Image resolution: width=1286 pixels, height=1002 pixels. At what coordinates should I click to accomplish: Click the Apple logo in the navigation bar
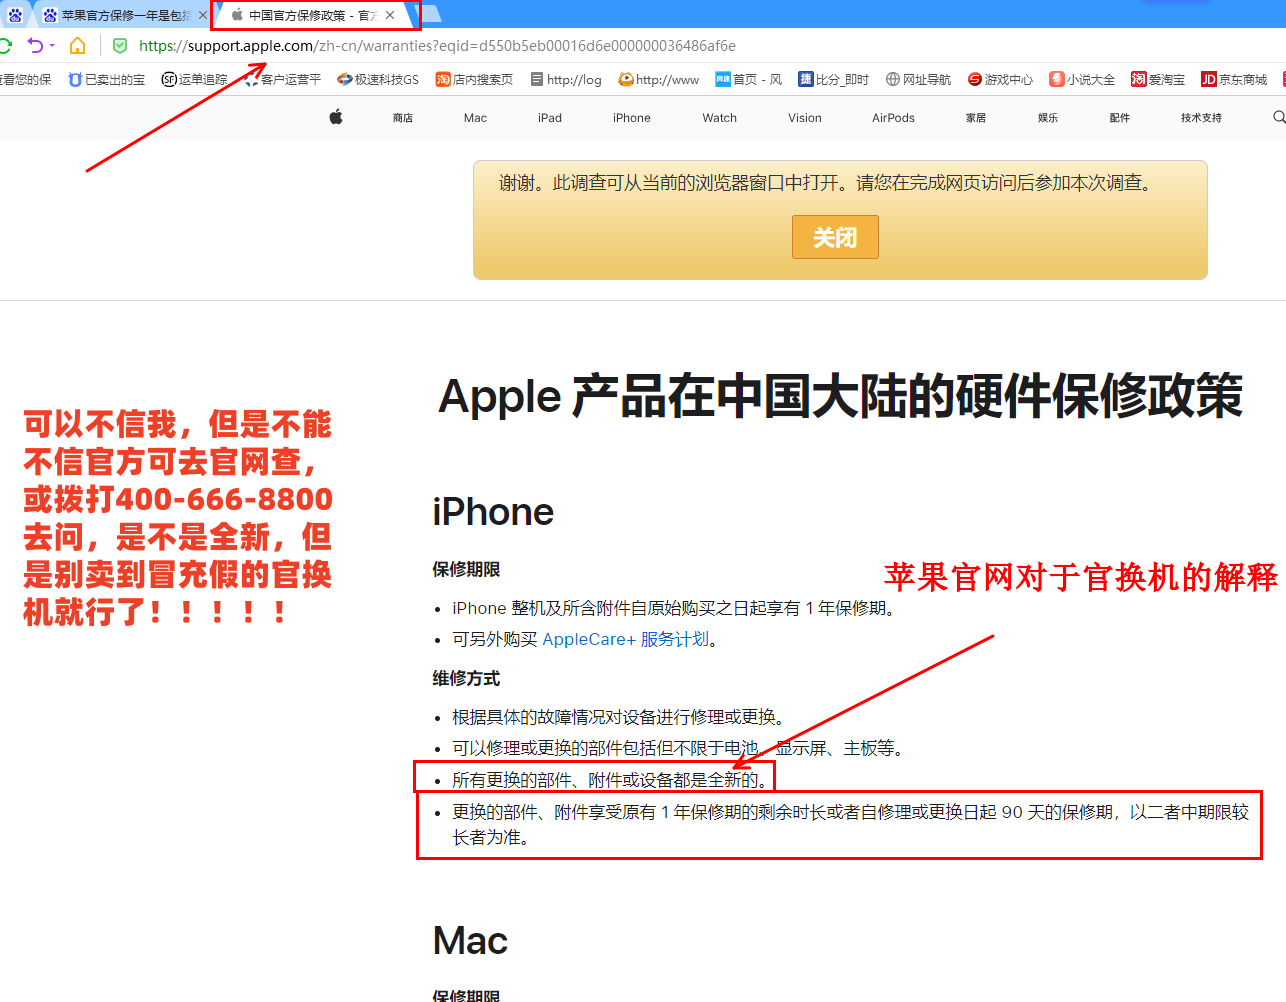tap(336, 117)
